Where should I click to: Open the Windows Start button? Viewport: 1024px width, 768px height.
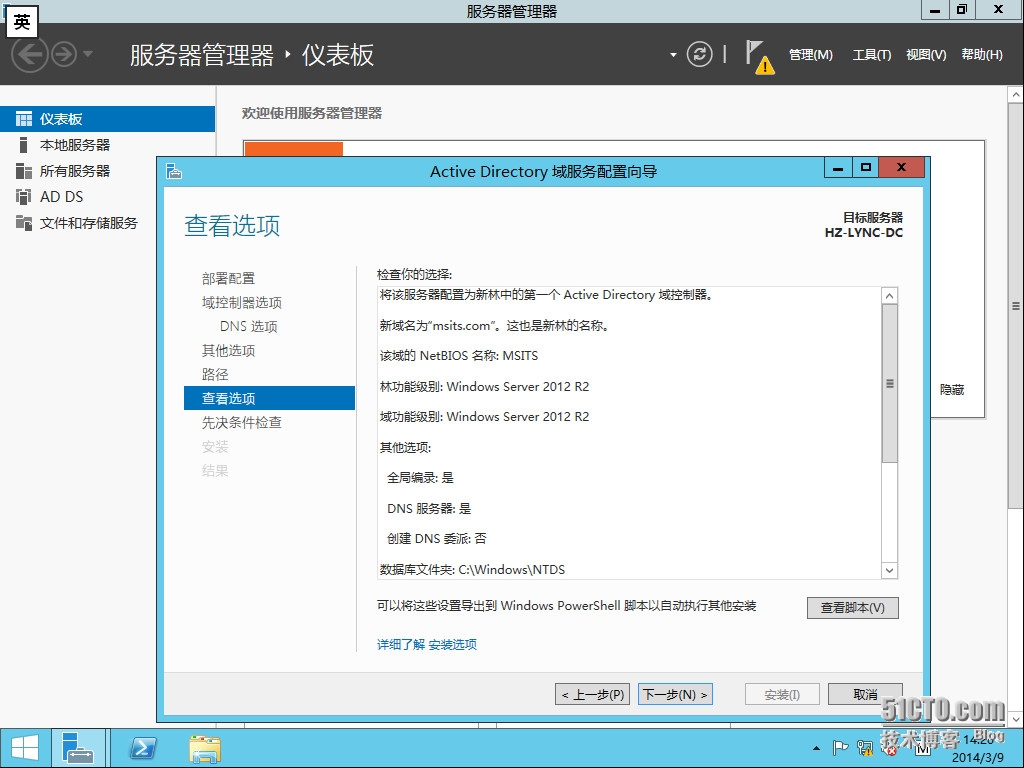click(x=25, y=748)
